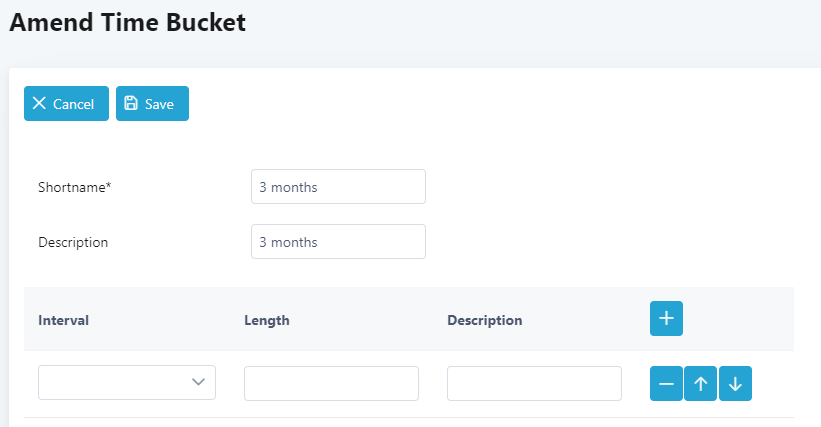Move the interval row down
The height and width of the screenshot is (427, 821).
tap(735, 384)
